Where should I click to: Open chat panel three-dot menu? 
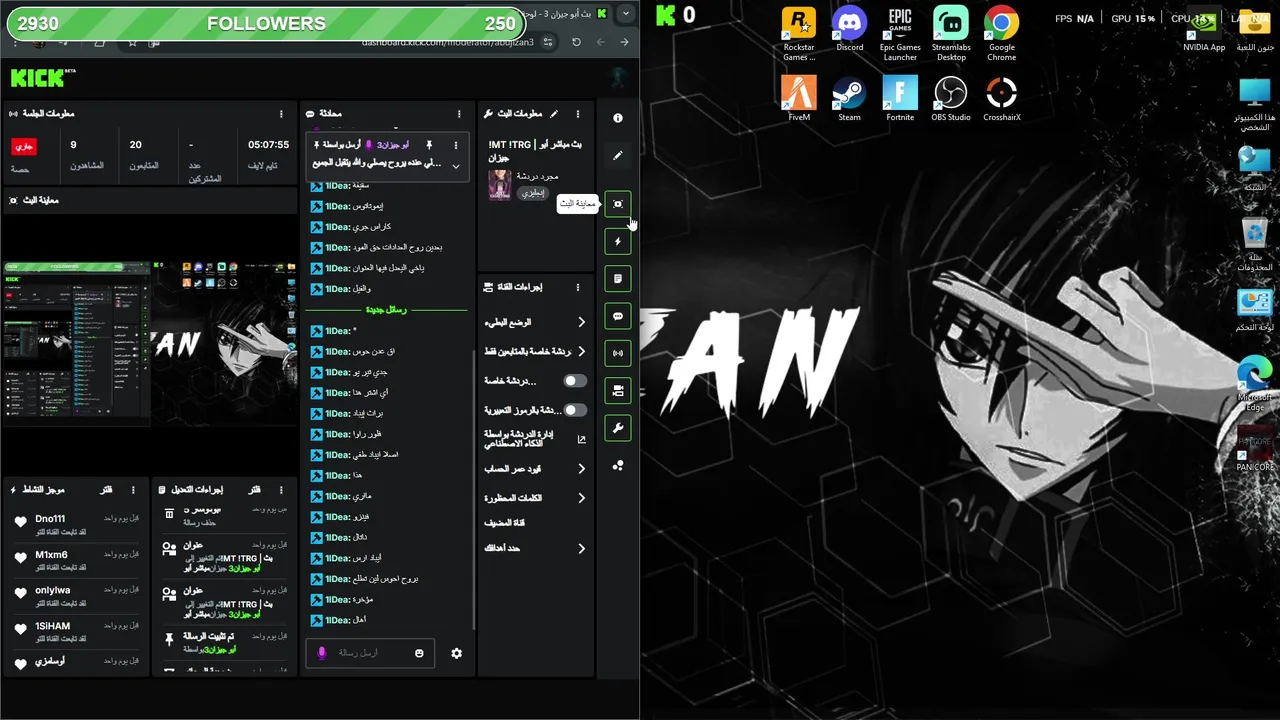click(459, 114)
